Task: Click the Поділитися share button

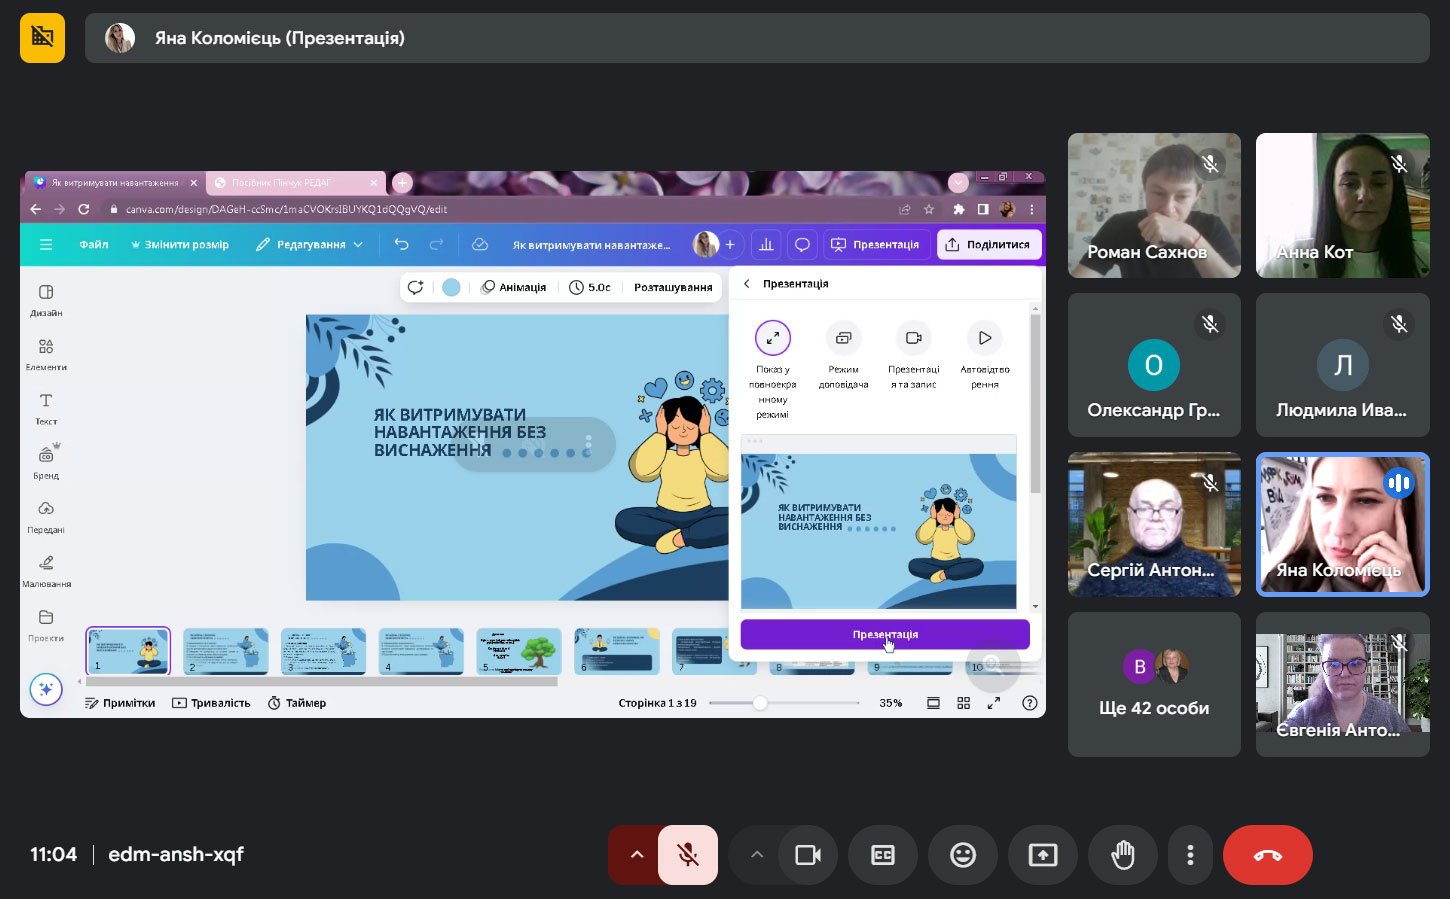Action: click(x=988, y=245)
